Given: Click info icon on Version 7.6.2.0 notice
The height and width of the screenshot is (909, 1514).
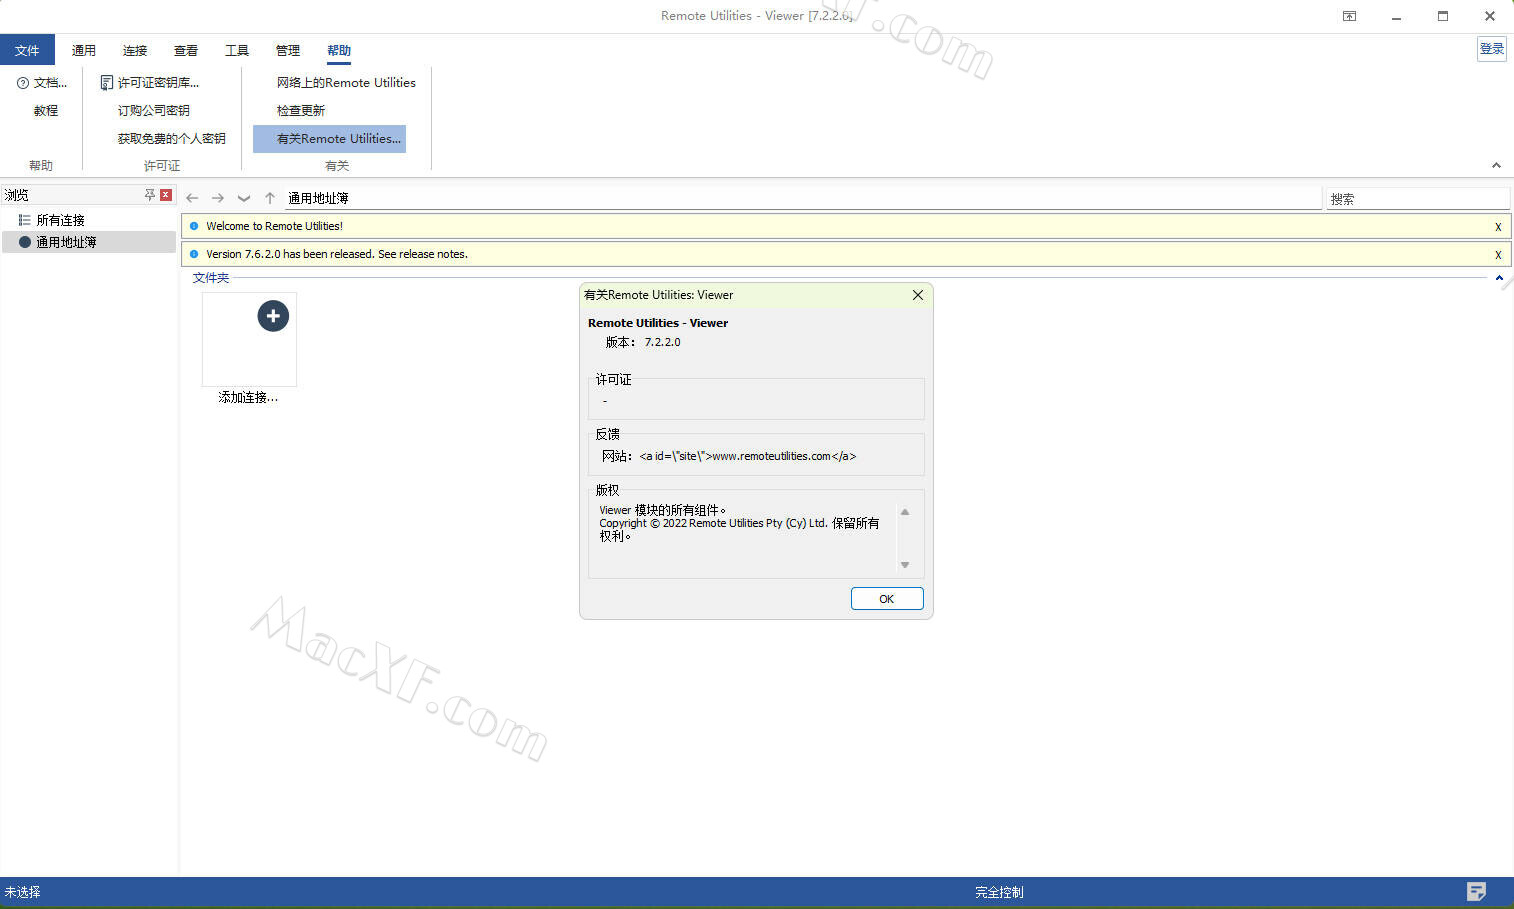Looking at the screenshot, I should (194, 254).
